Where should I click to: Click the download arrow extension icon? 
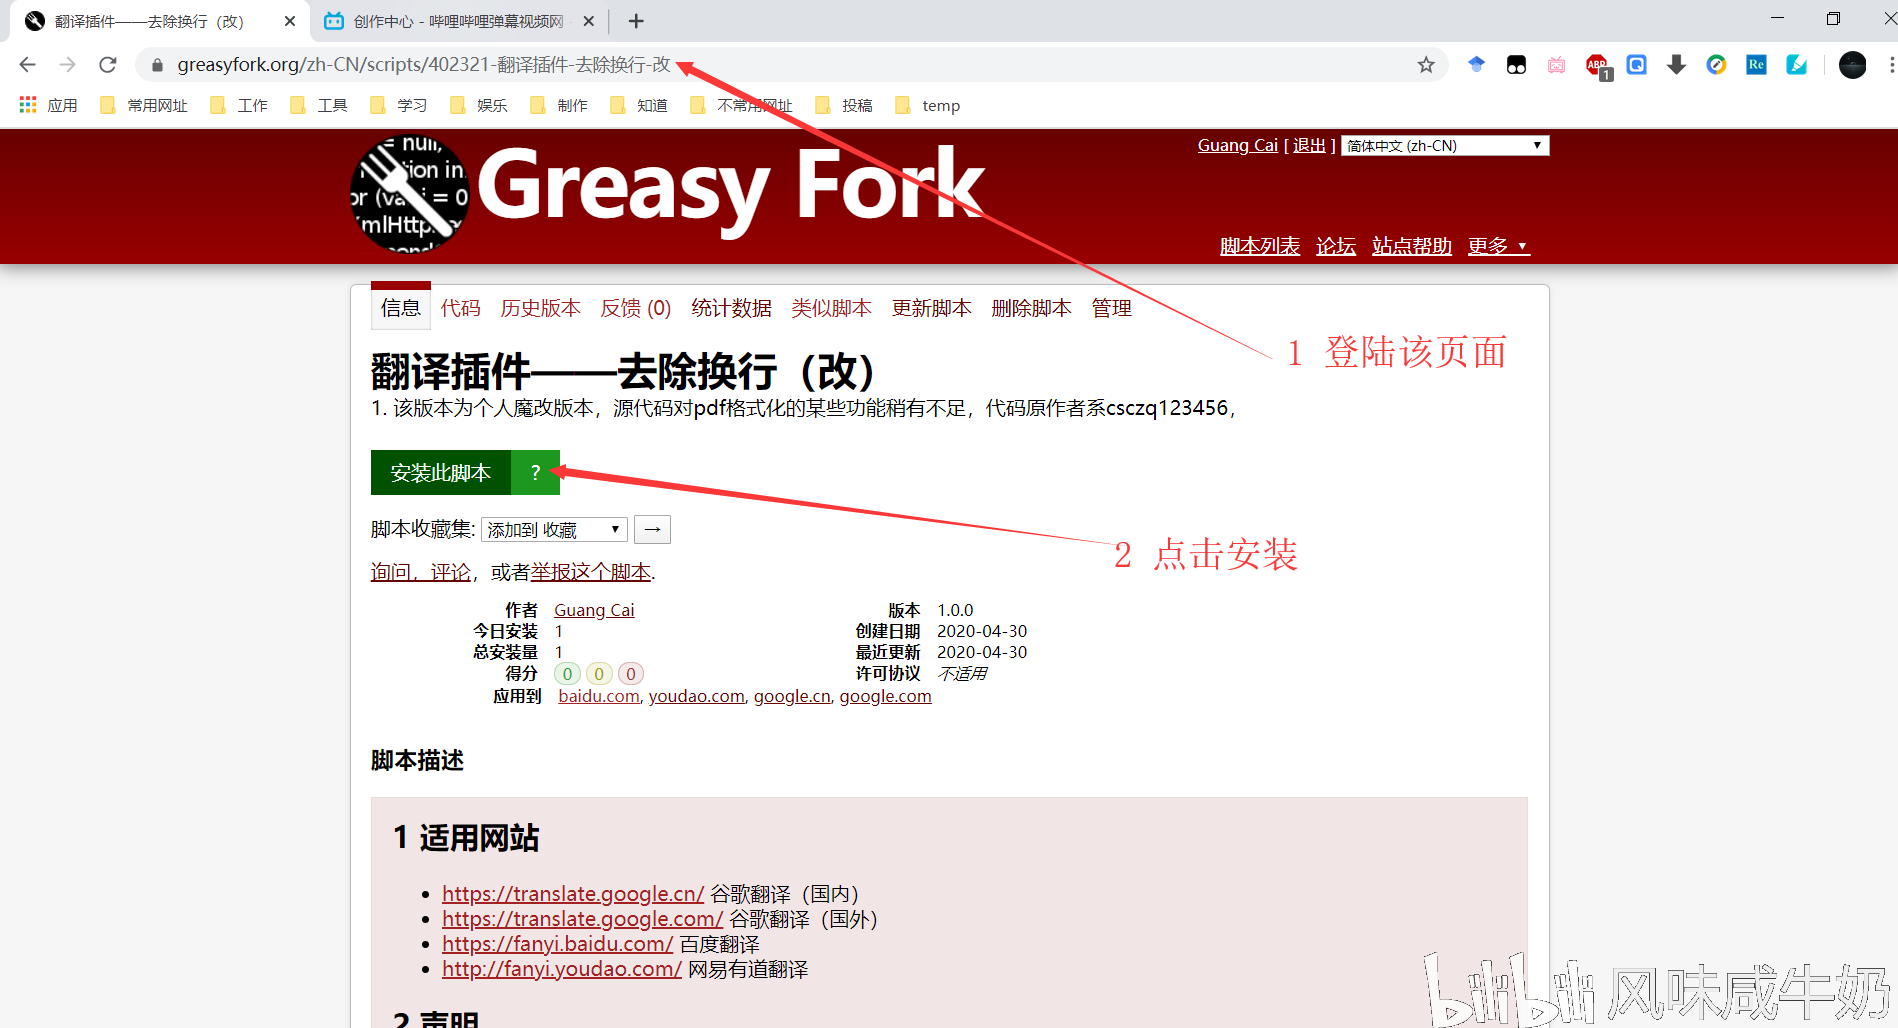pos(1677,65)
